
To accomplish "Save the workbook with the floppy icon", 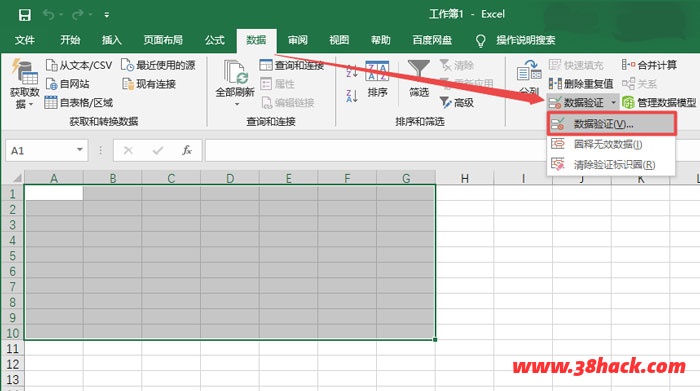I will coord(25,15).
